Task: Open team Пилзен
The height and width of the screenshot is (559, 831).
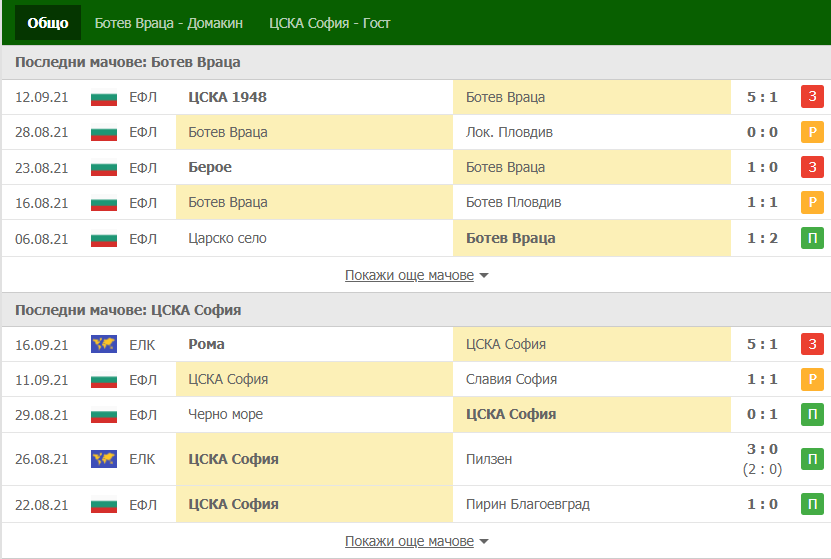Action: 489,459
